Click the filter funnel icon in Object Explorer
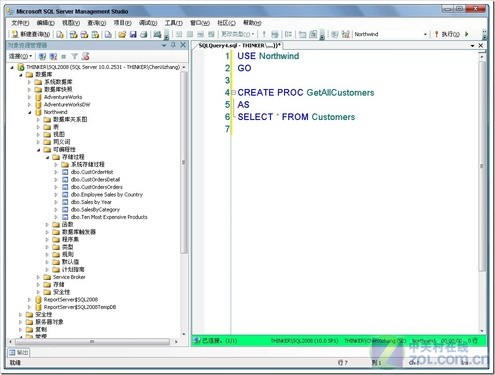Screen dimensions: 495x375 pyautogui.click(x=74, y=56)
